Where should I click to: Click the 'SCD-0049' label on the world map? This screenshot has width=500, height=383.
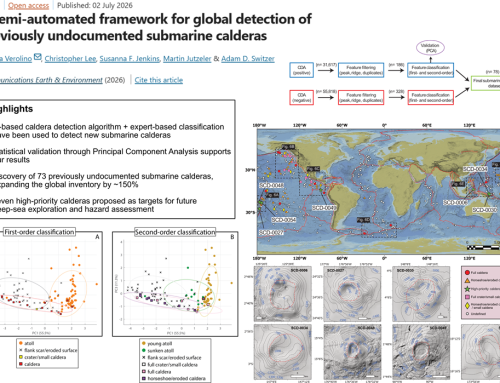point(324,208)
